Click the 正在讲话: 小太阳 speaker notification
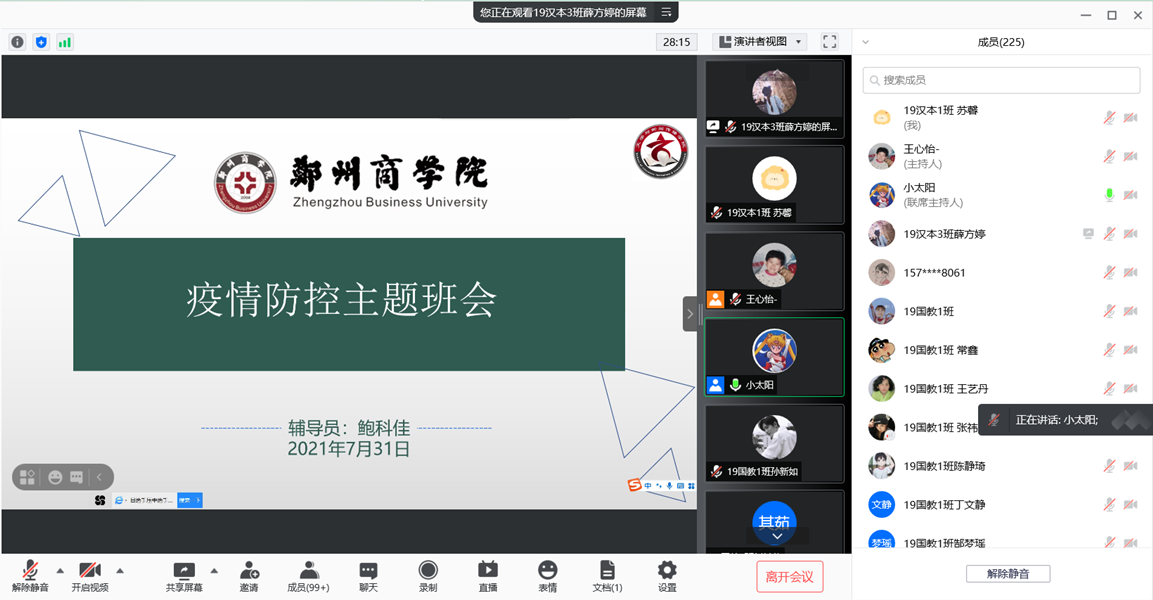The width and height of the screenshot is (1153, 600). 1065,420
